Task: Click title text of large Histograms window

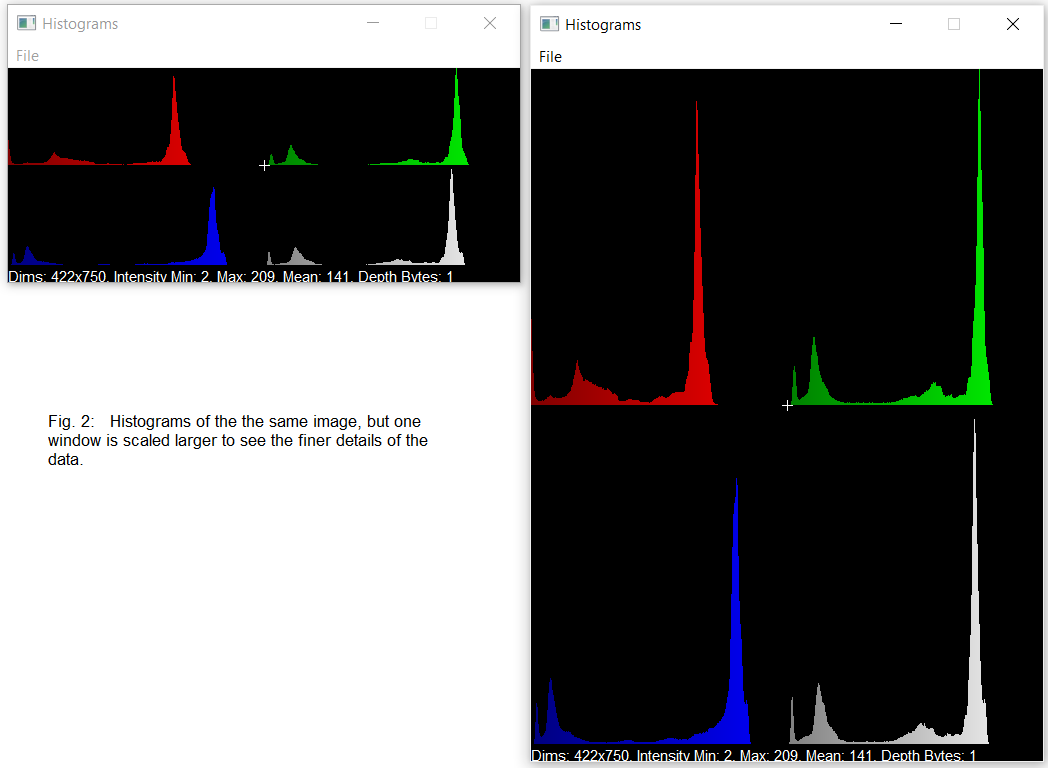Action: pyautogui.click(x=603, y=25)
